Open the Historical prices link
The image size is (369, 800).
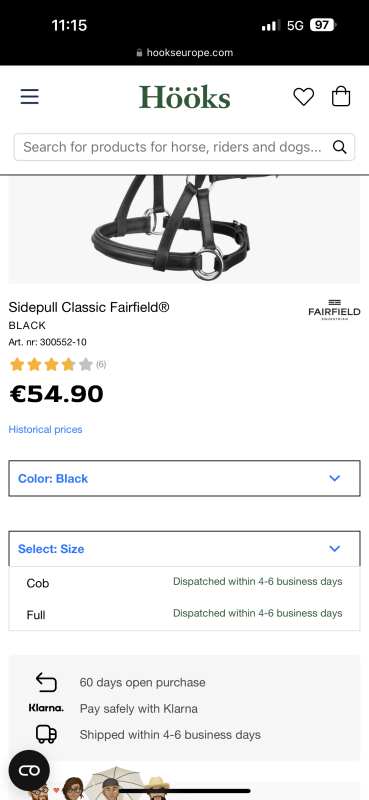(x=45, y=429)
